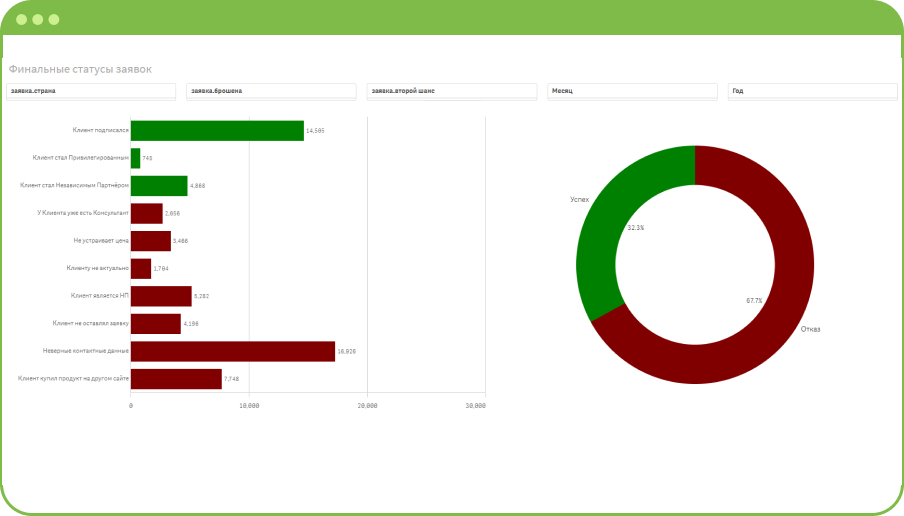The height and width of the screenshot is (516, 904).
Task: Click the 'Клиент купил продукт на другом сайте' bar
Action: 176,379
